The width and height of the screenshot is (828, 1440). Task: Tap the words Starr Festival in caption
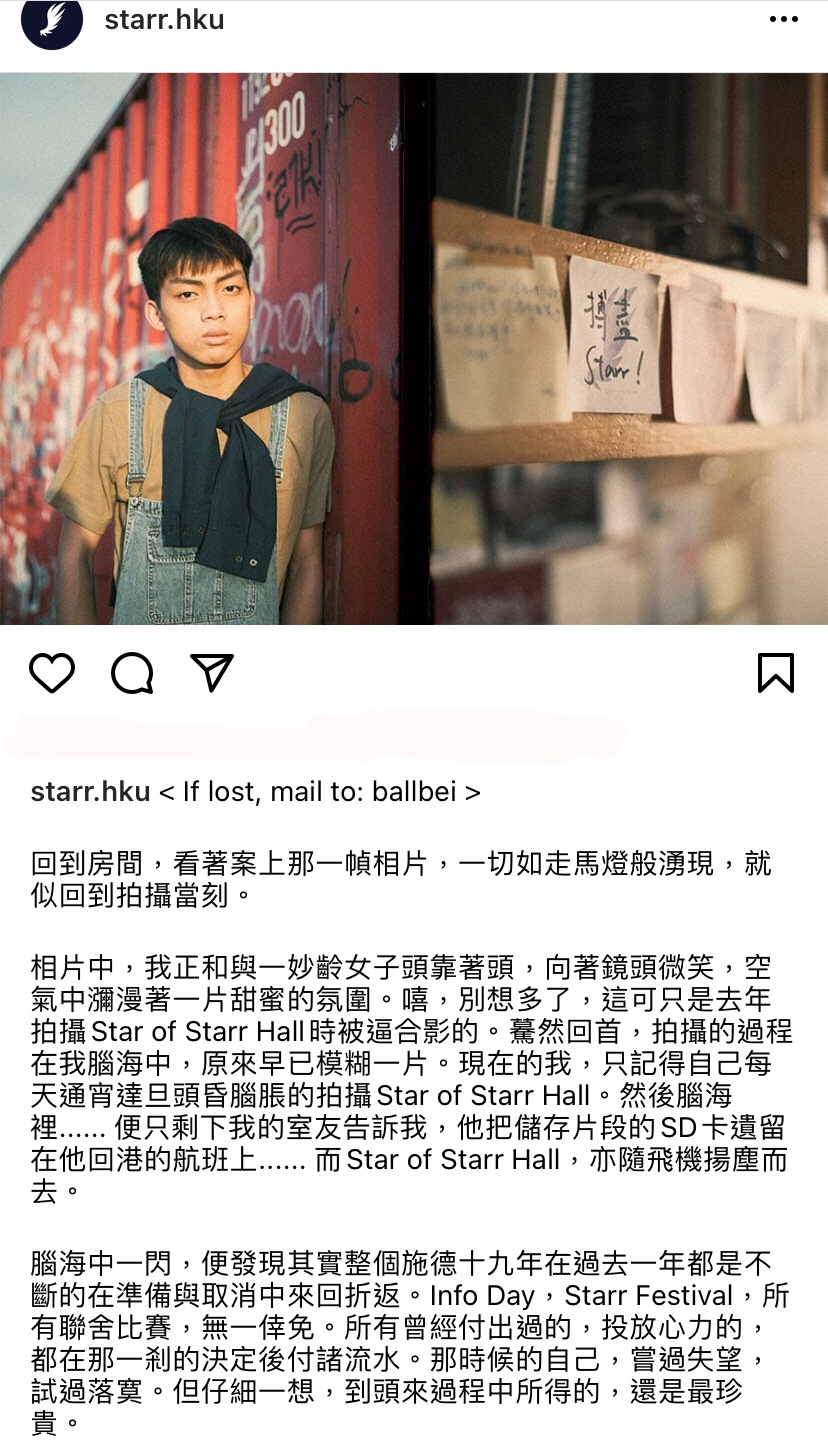(x=648, y=1296)
